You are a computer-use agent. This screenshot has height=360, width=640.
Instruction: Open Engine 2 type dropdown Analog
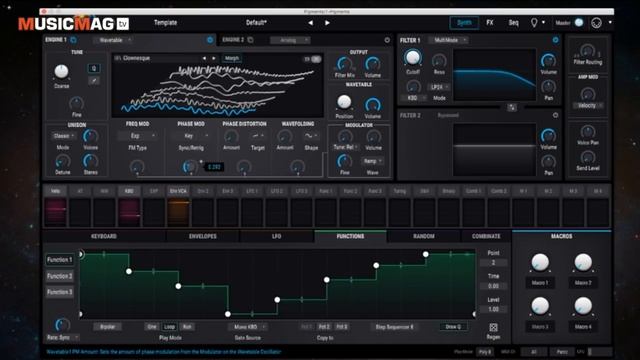pos(290,40)
